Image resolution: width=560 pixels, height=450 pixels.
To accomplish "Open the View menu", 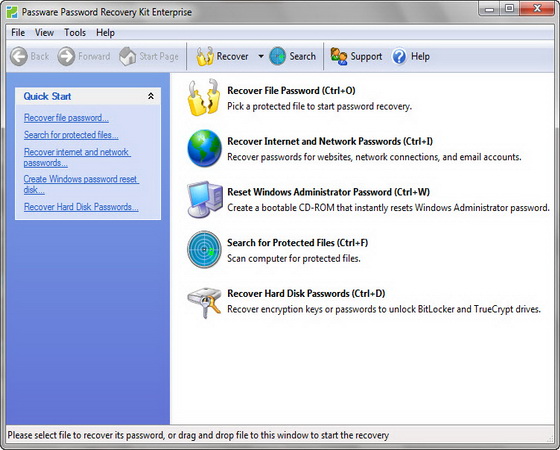I will point(44,32).
